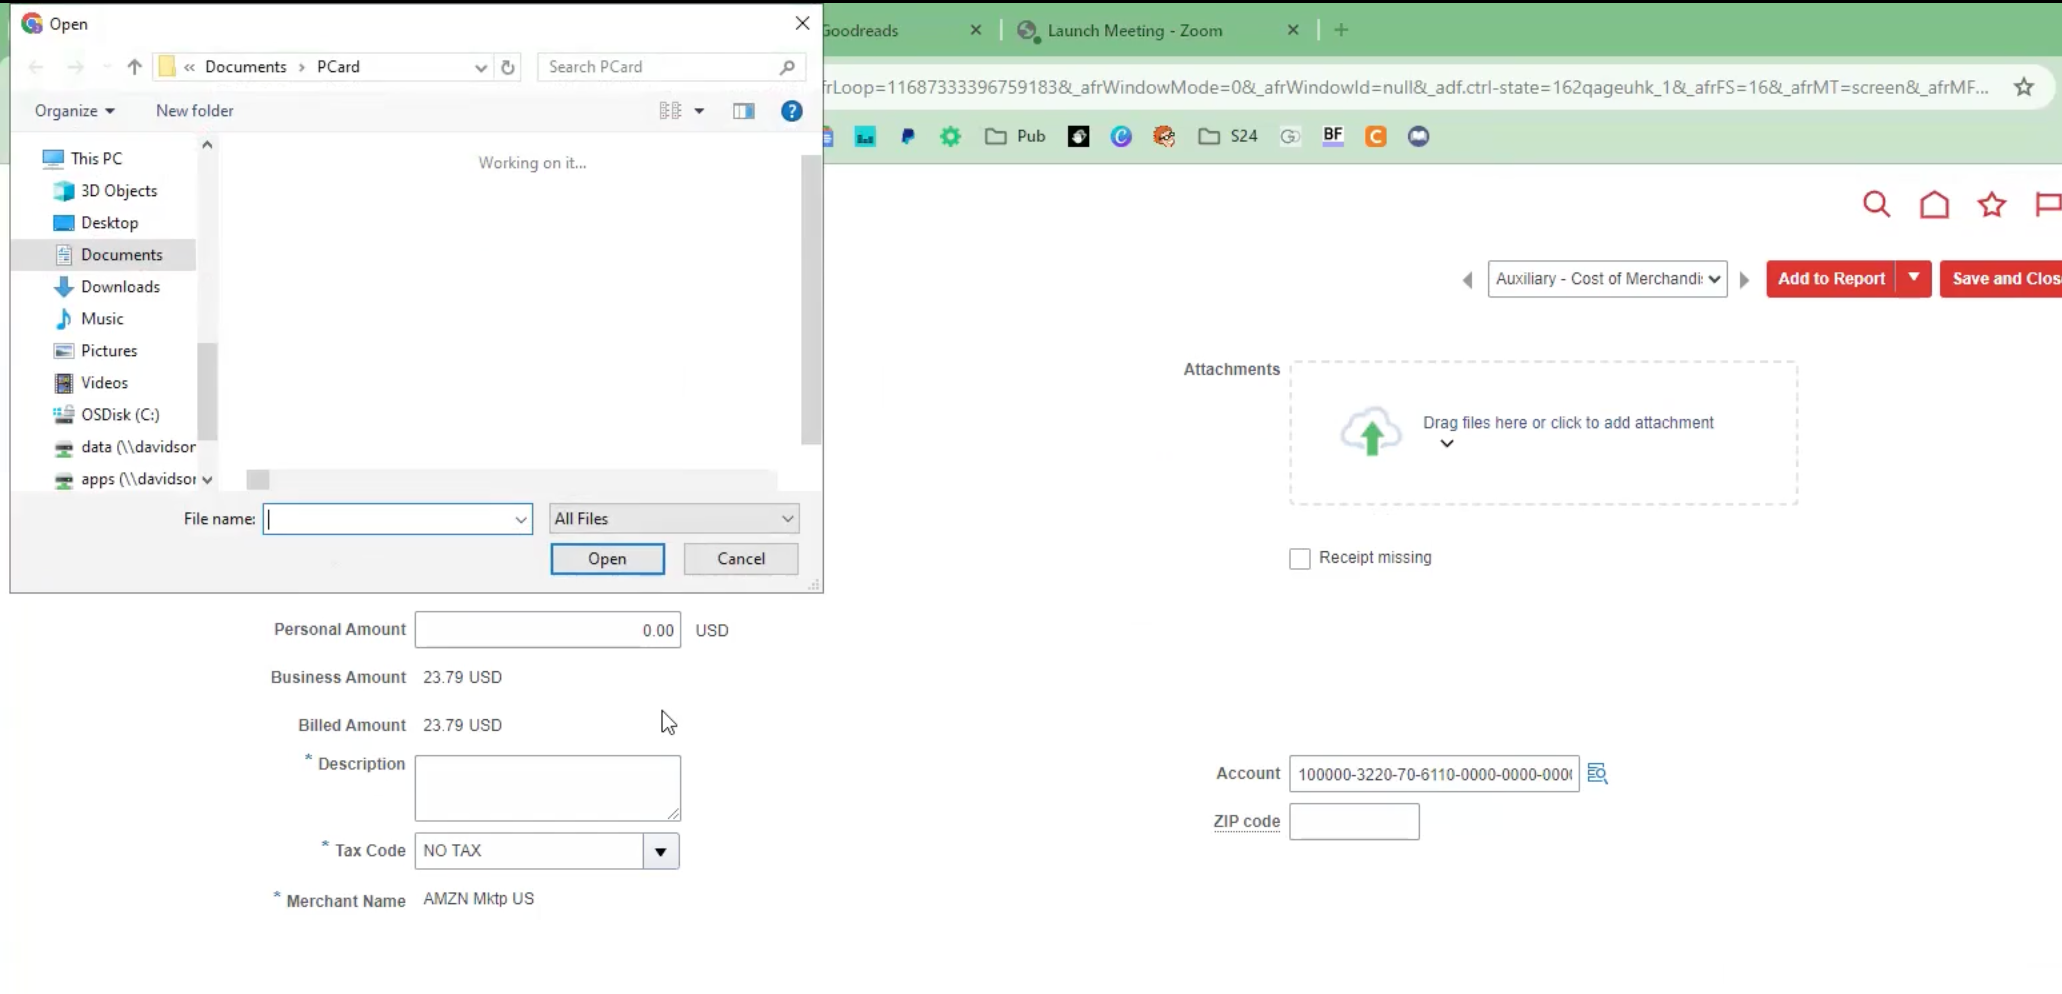The height and width of the screenshot is (994, 2062).
Task: Click the Open button in file dialog
Action: click(607, 559)
